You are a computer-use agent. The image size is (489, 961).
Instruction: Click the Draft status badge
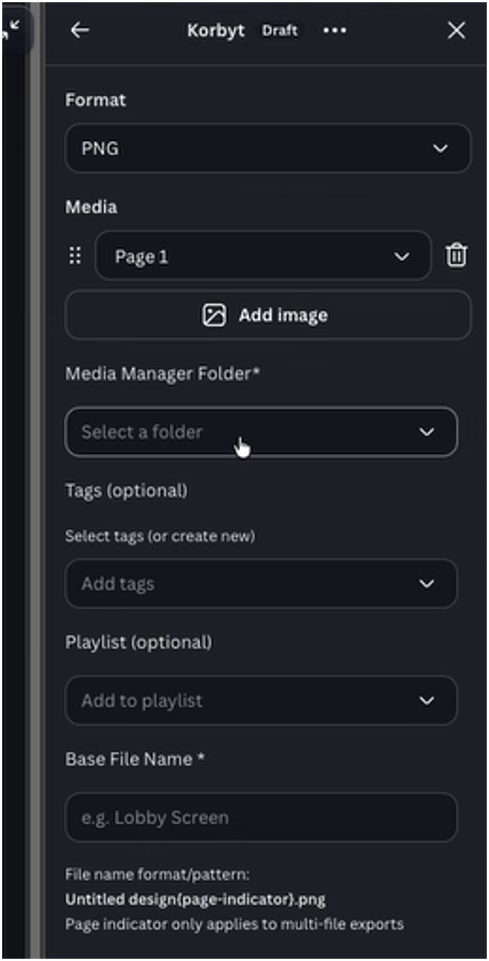pyautogui.click(x=280, y=30)
